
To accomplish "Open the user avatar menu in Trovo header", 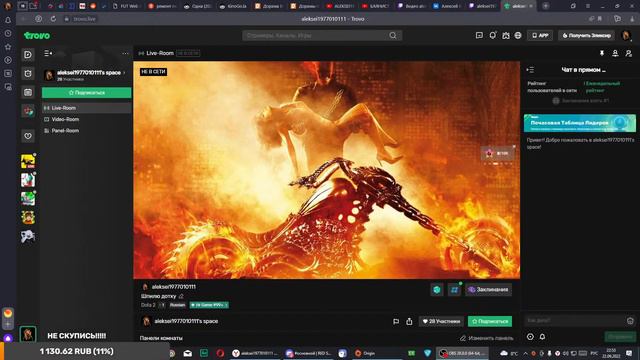I will [x=626, y=36].
